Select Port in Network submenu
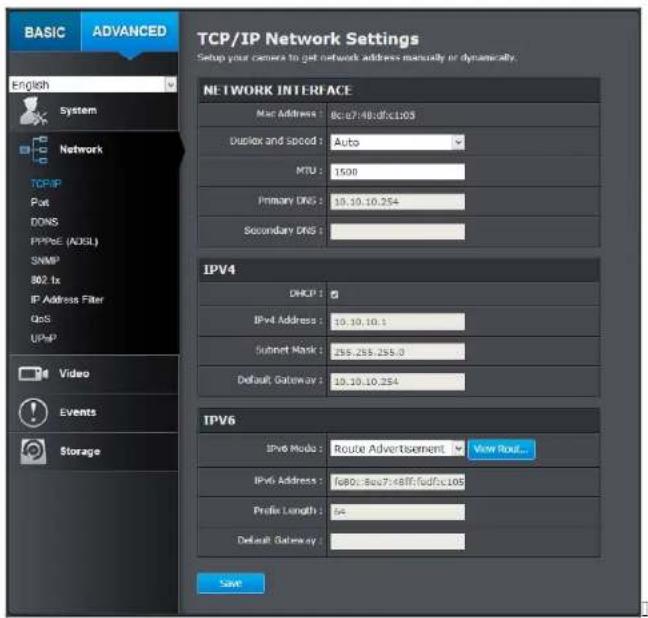Image resolution: width=648 pixels, height=618 pixels. pos(40,203)
